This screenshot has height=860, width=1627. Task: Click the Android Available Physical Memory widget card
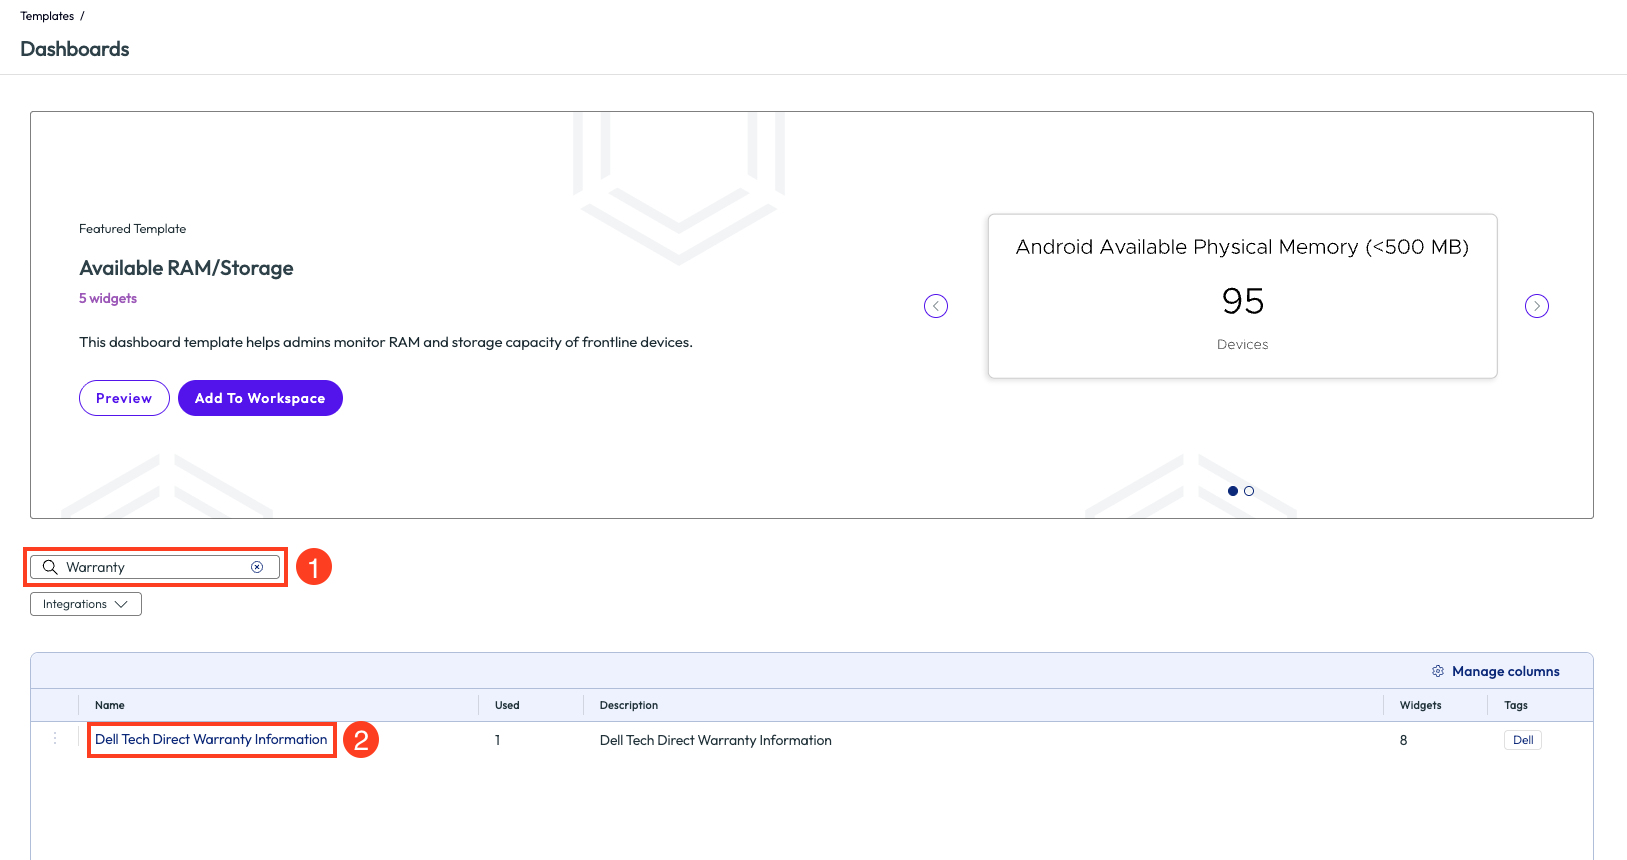click(1242, 296)
